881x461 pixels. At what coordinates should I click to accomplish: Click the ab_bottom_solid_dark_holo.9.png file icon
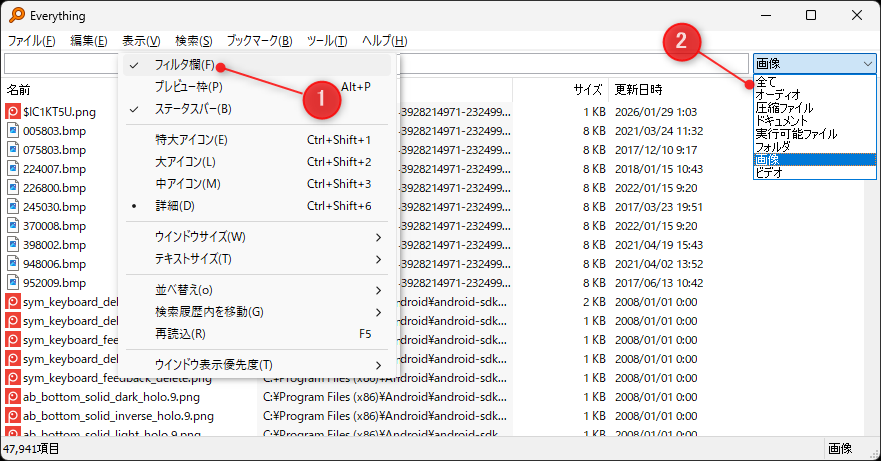coord(13,397)
